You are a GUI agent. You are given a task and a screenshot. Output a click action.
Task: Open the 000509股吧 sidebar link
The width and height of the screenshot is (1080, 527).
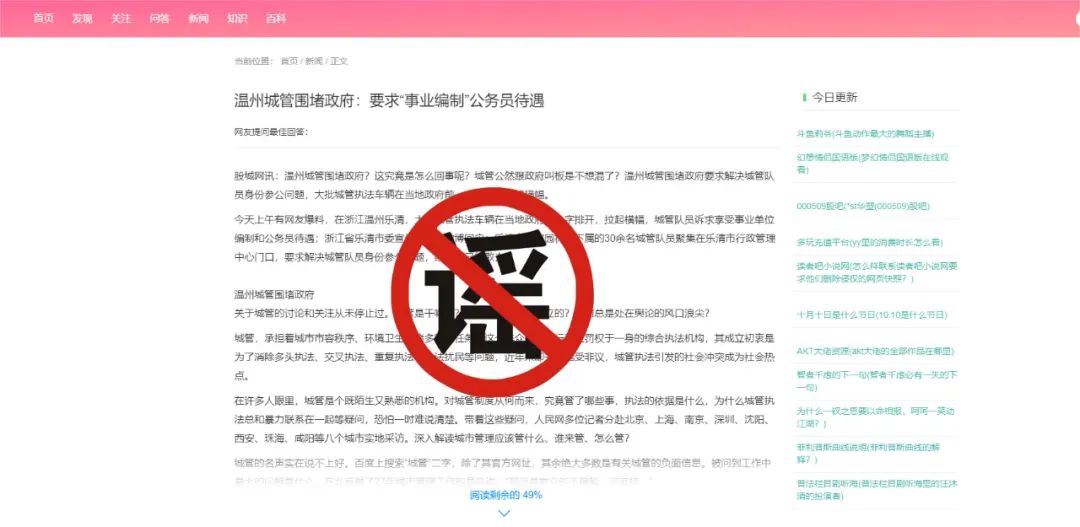coord(862,206)
